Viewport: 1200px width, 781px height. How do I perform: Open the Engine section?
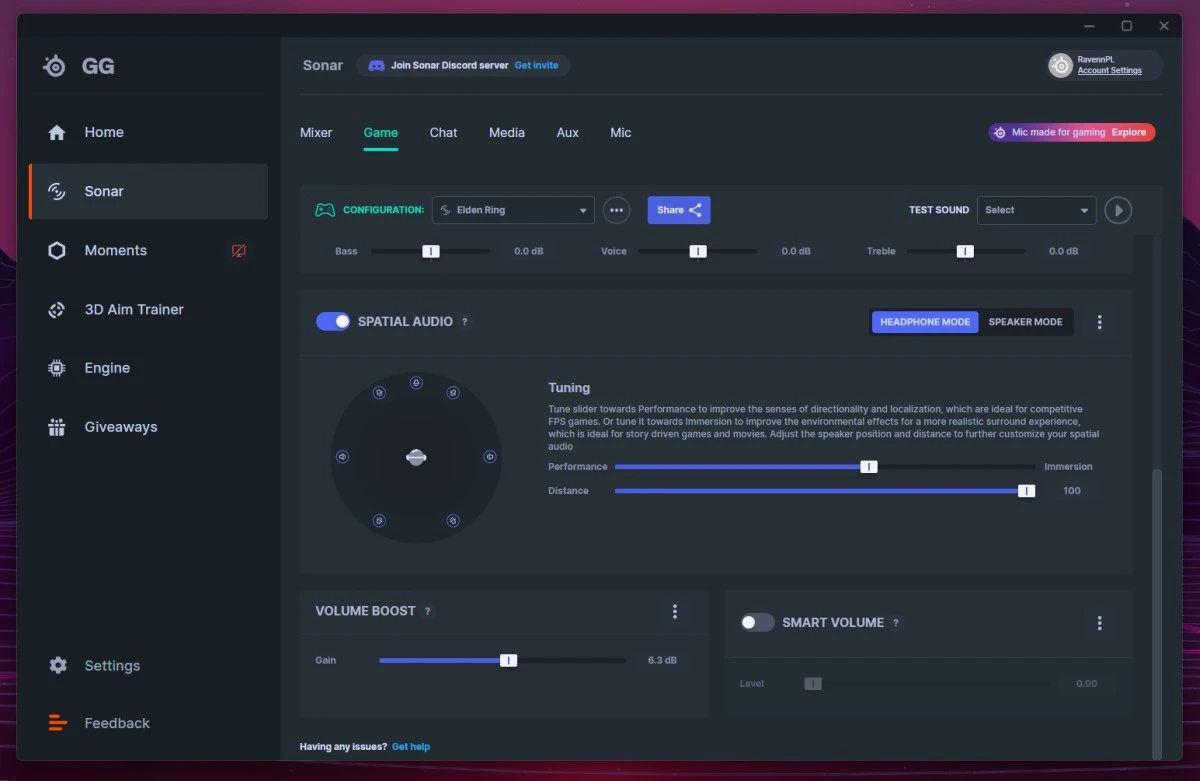107,368
